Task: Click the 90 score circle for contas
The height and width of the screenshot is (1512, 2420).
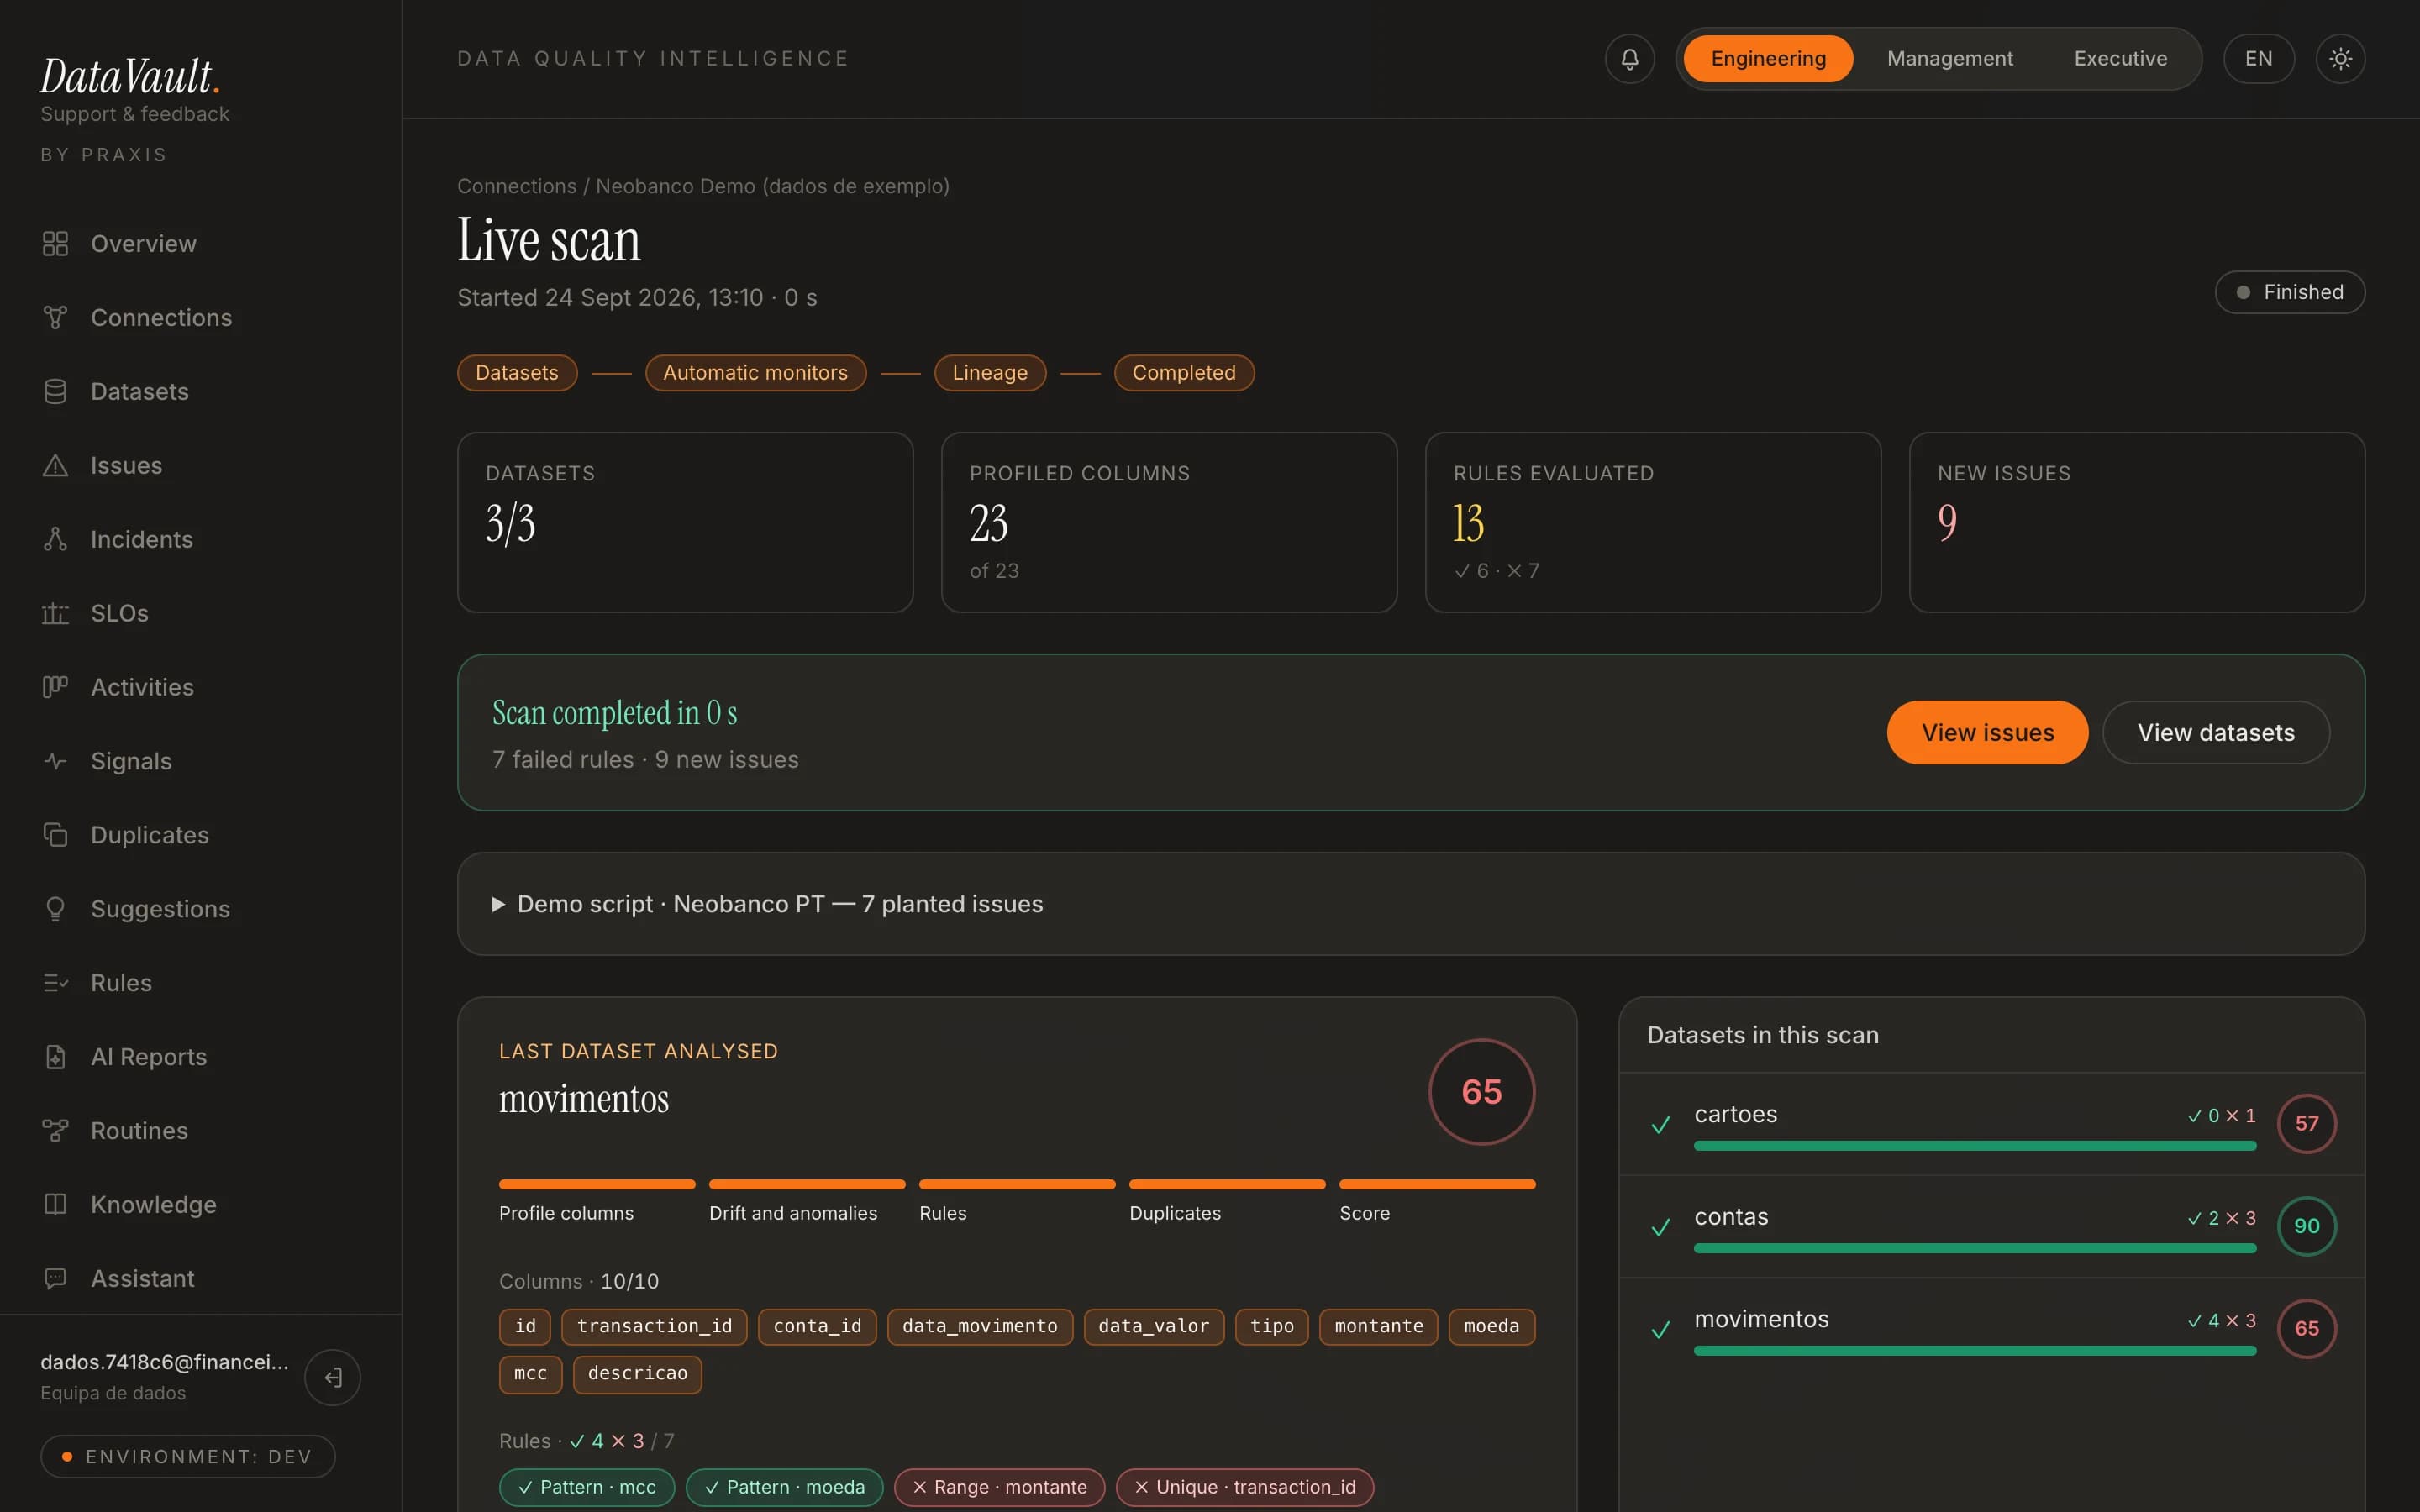Action: click(x=2306, y=1227)
